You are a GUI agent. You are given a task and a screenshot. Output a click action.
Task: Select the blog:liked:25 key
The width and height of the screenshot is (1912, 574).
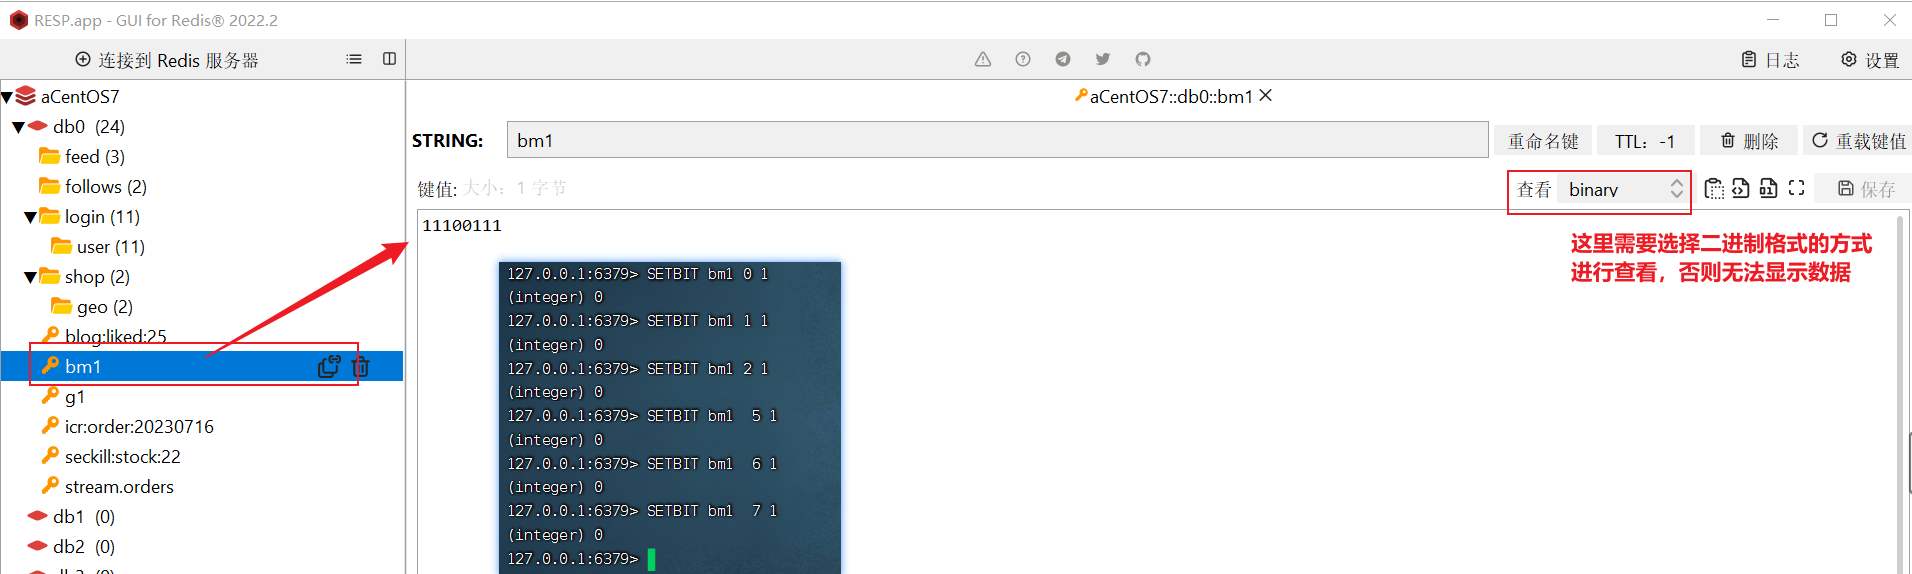(x=115, y=337)
